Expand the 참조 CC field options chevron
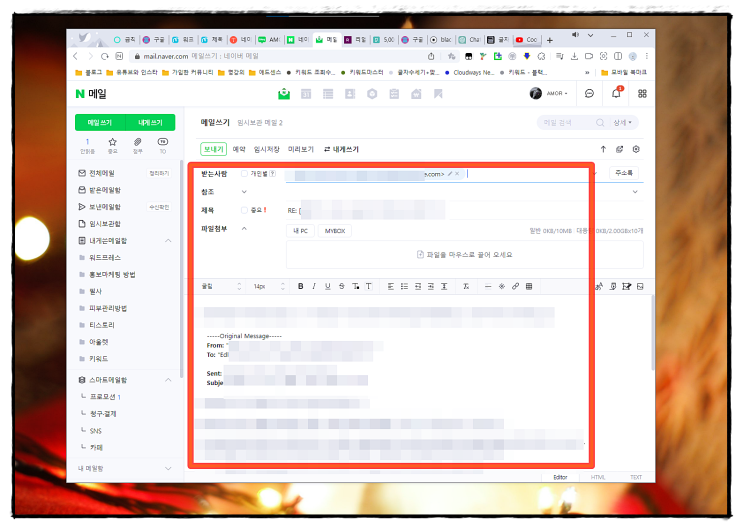Screen dimensions: 743x529 click(x=244, y=192)
